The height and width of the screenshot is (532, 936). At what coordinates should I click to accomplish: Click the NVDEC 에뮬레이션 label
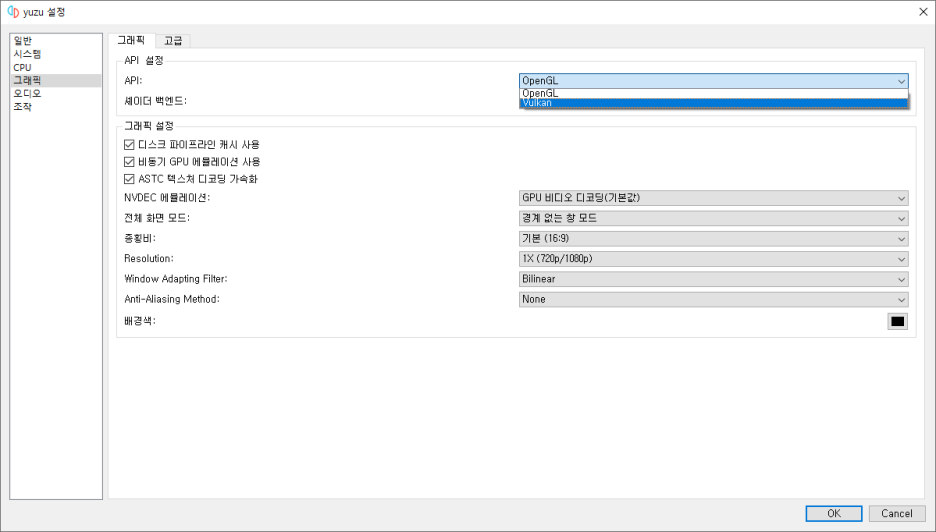[167, 198]
